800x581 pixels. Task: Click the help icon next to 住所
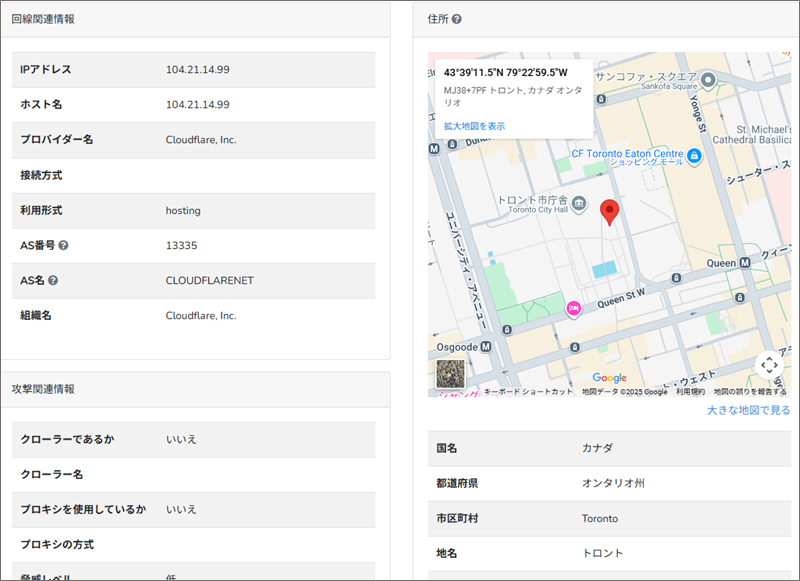tap(457, 19)
